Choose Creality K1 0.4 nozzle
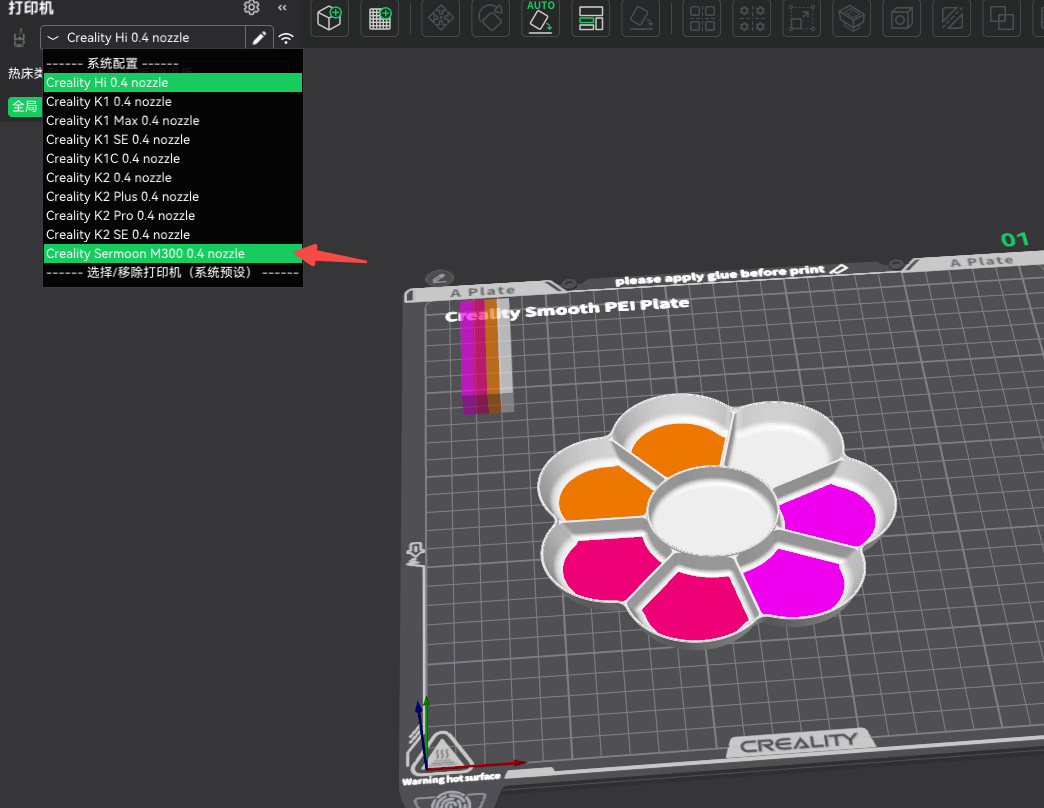Screen dimensions: 1044x808 [x=172, y=102]
